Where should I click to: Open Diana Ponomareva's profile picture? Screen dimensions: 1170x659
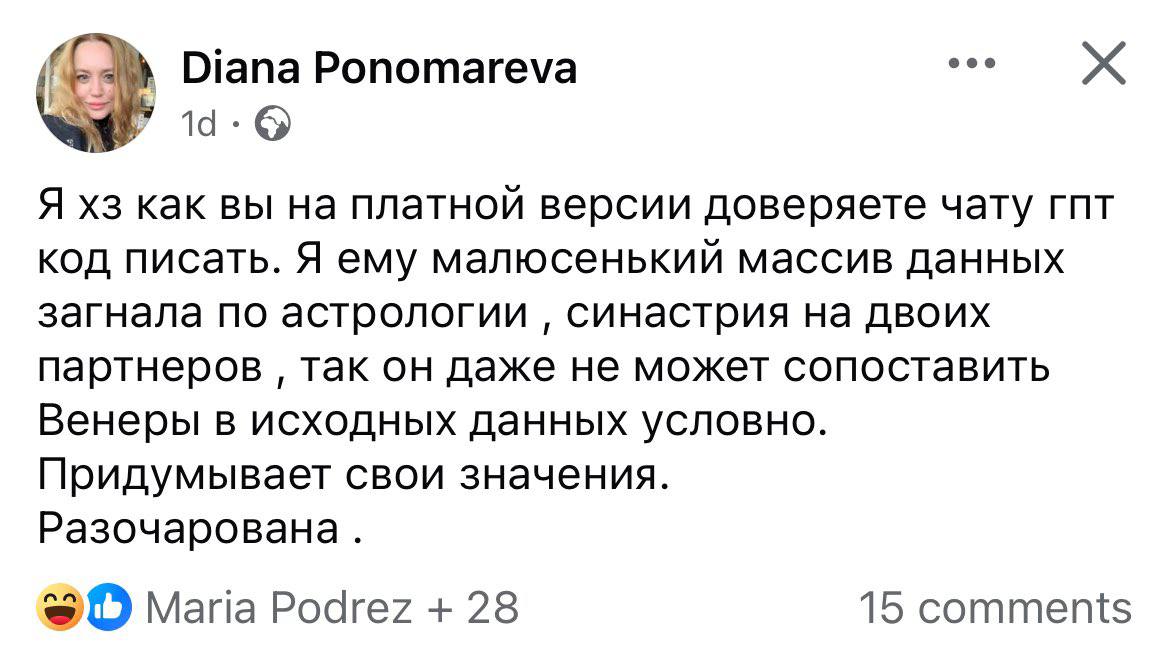point(96,93)
